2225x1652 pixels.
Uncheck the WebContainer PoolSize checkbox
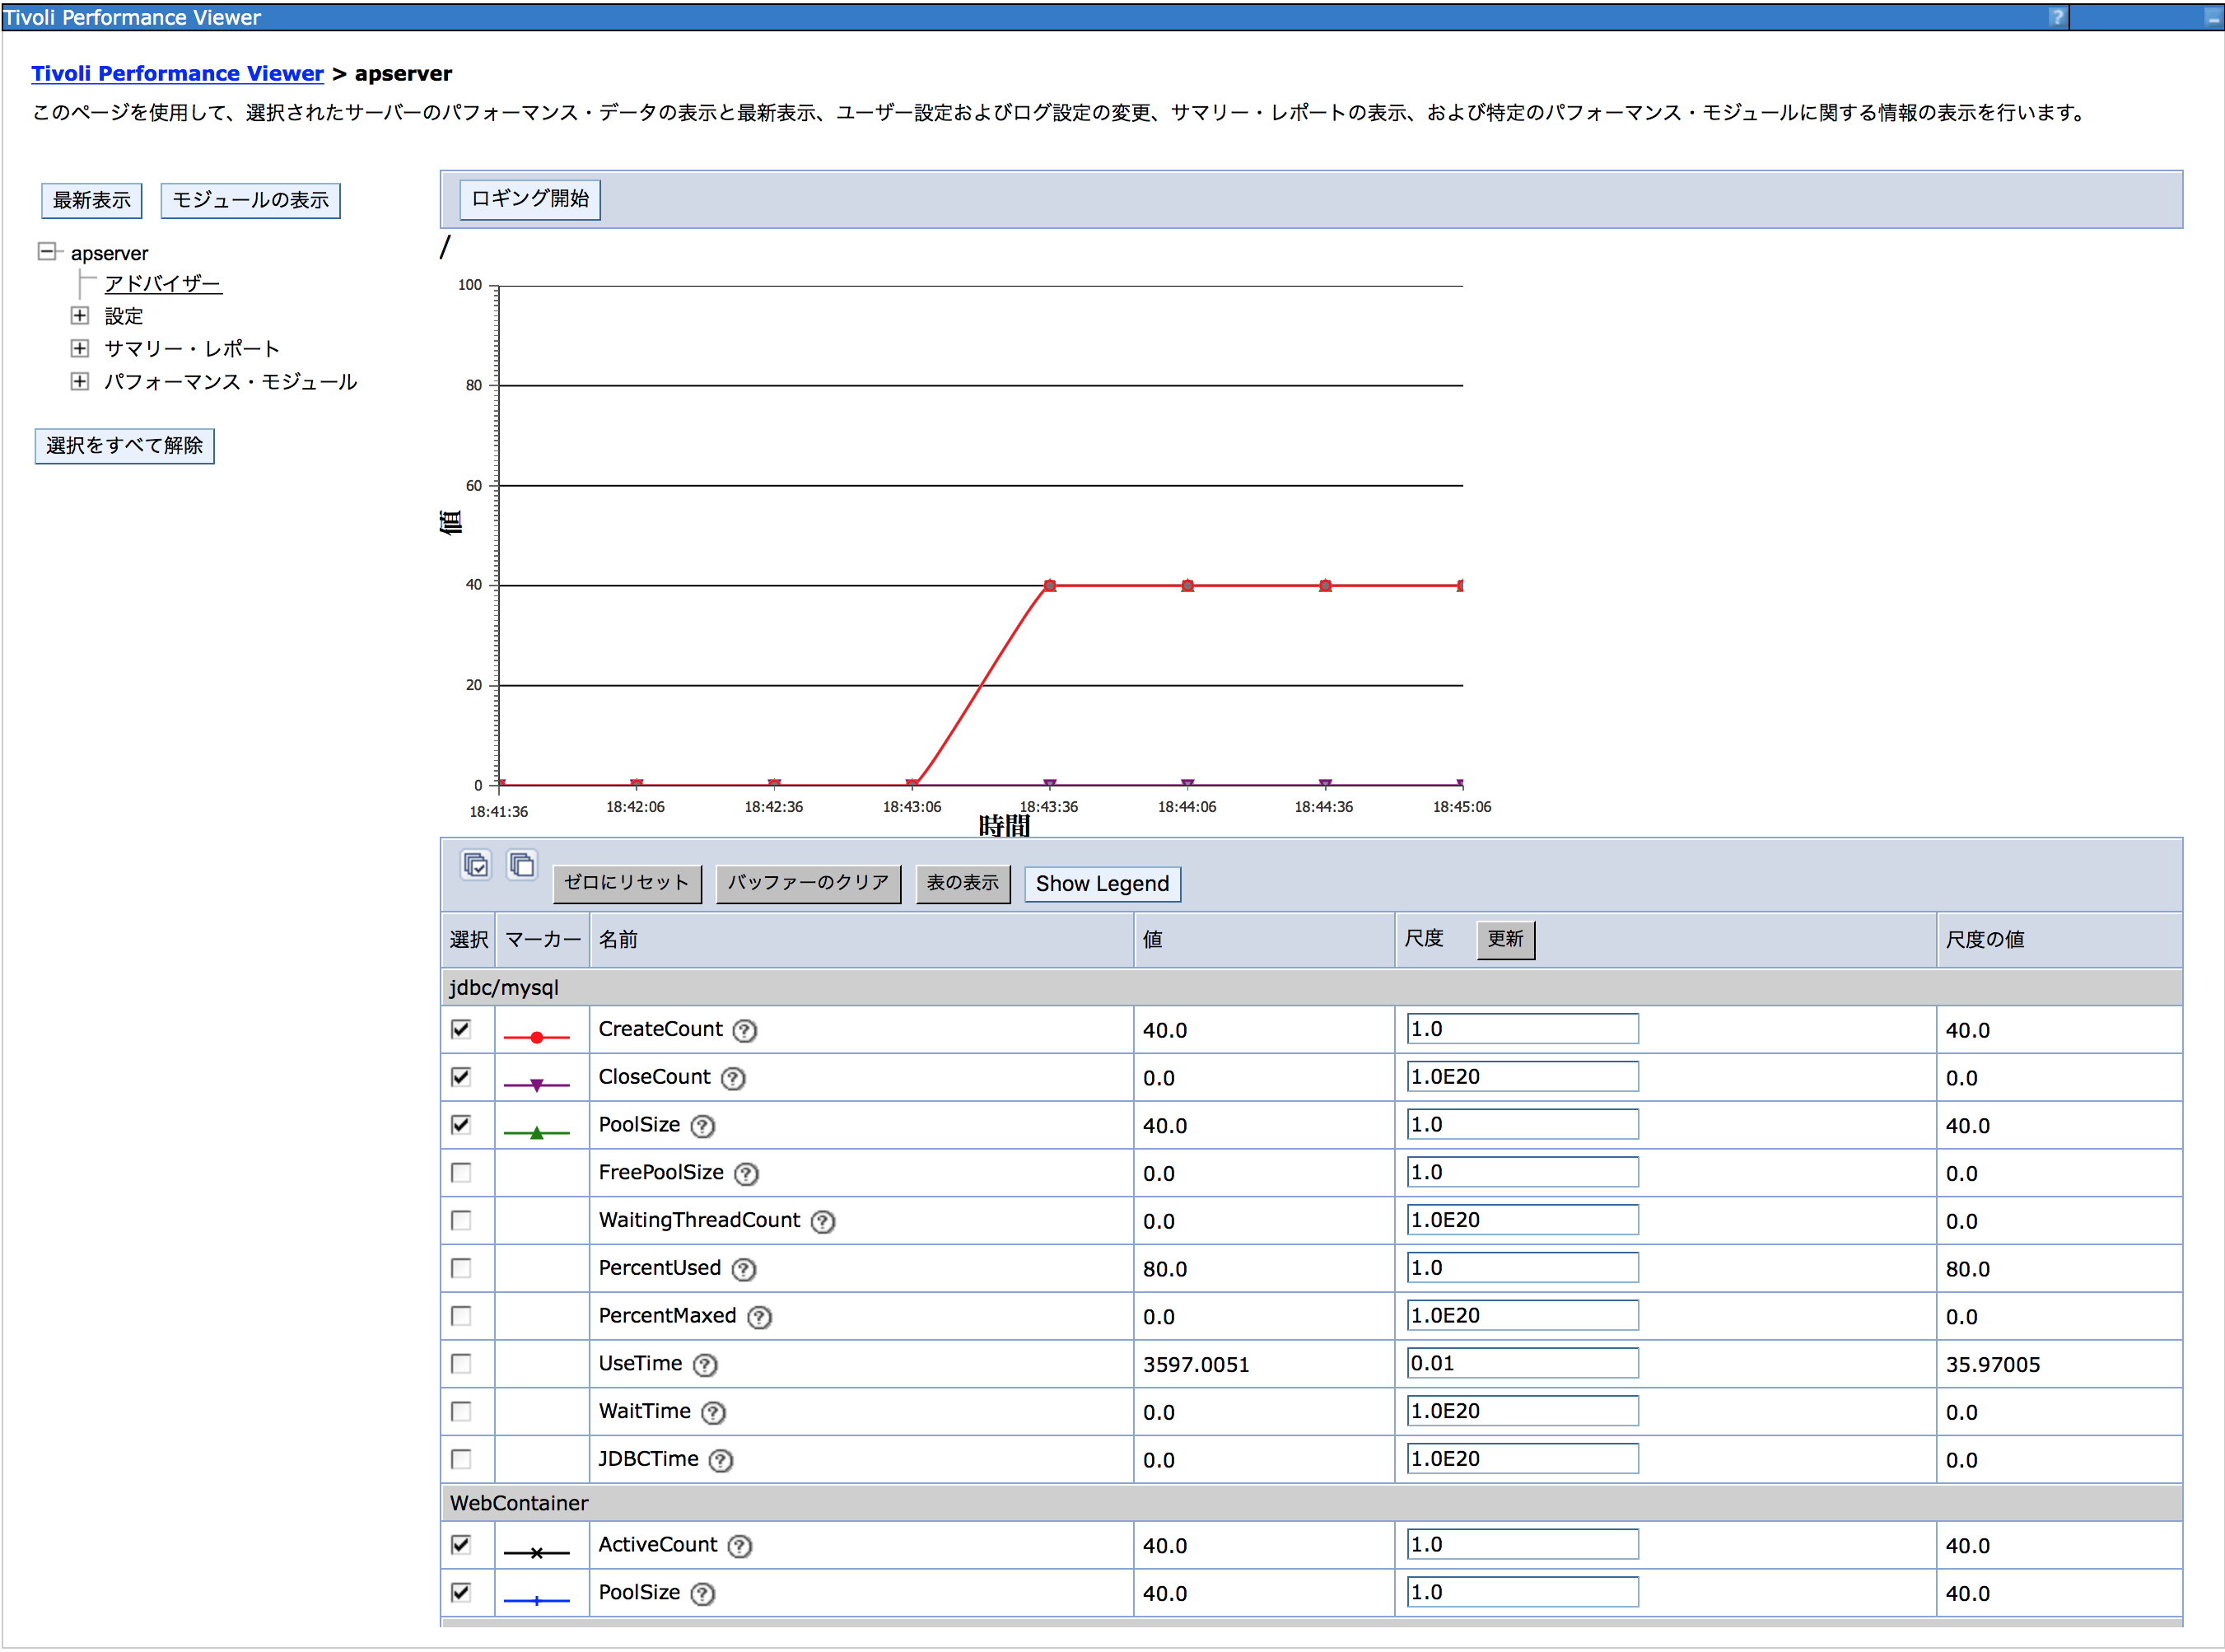[461, 1593]
